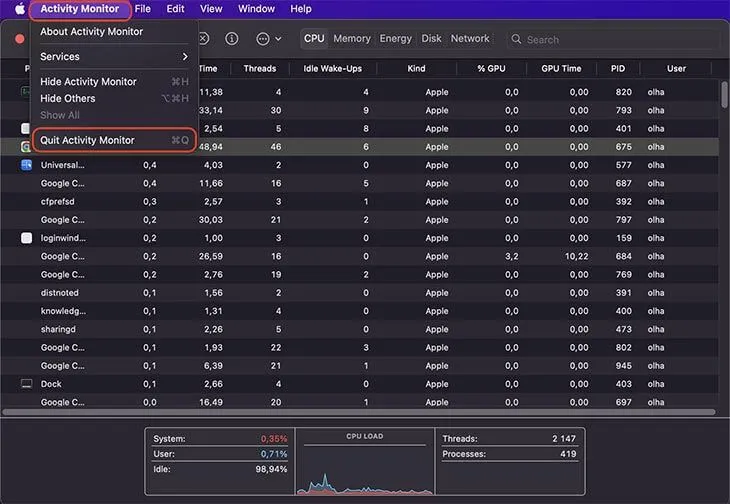Open the Apple menu
This screenshot has width=730, height=504.
(20, 8)
